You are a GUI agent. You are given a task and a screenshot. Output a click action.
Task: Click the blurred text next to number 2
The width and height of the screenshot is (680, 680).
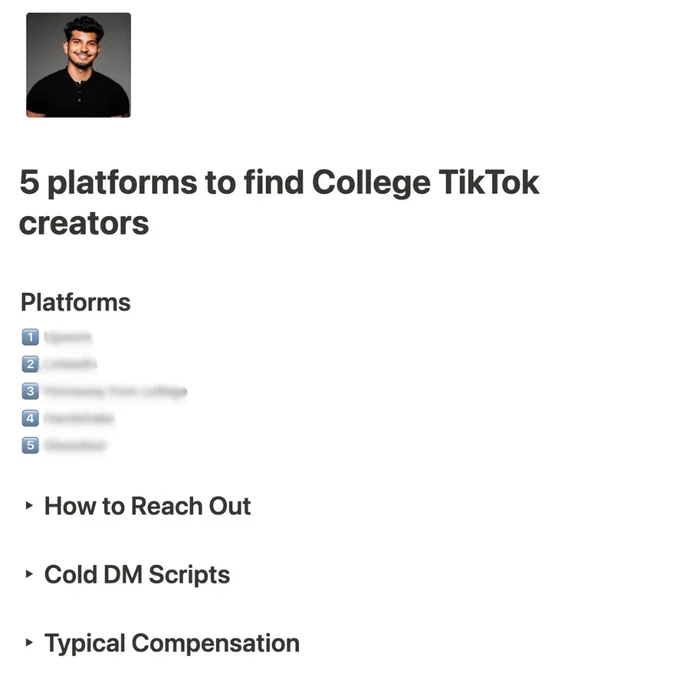click(x=70, y=364)
